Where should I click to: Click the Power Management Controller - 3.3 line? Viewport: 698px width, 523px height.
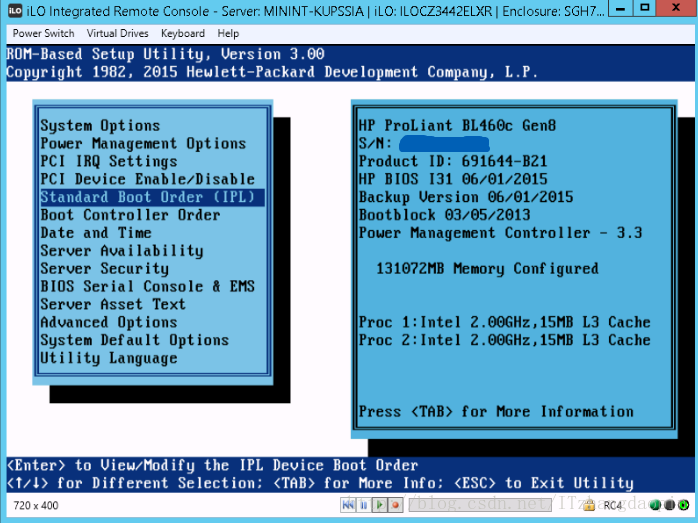point(500,233)
